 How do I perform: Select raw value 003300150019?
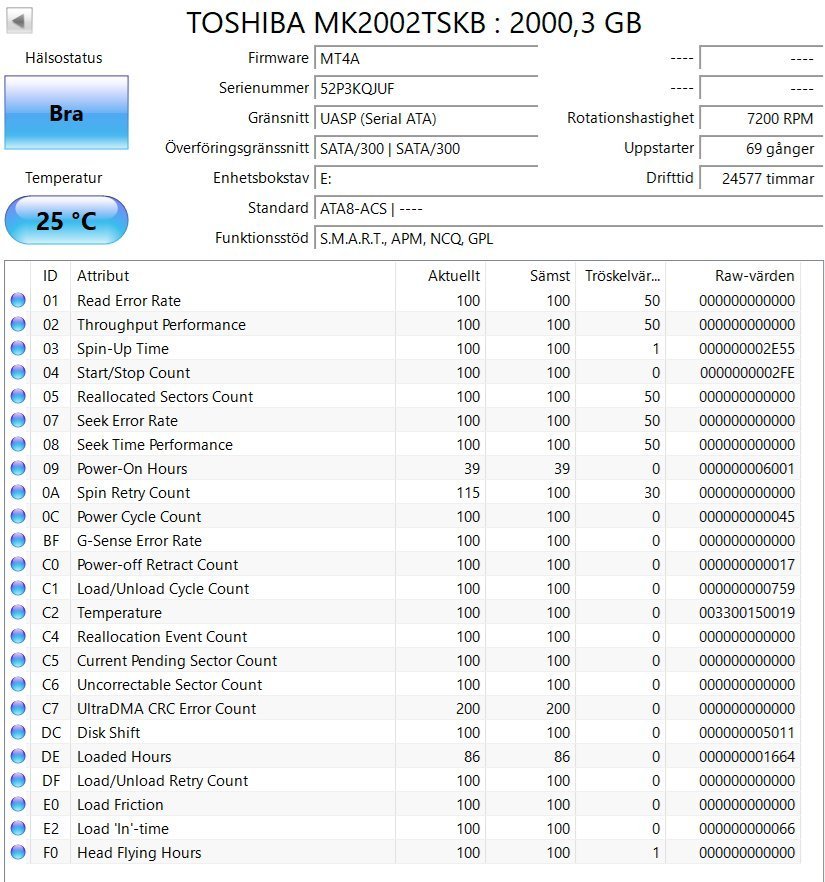[x=747, y=613]
